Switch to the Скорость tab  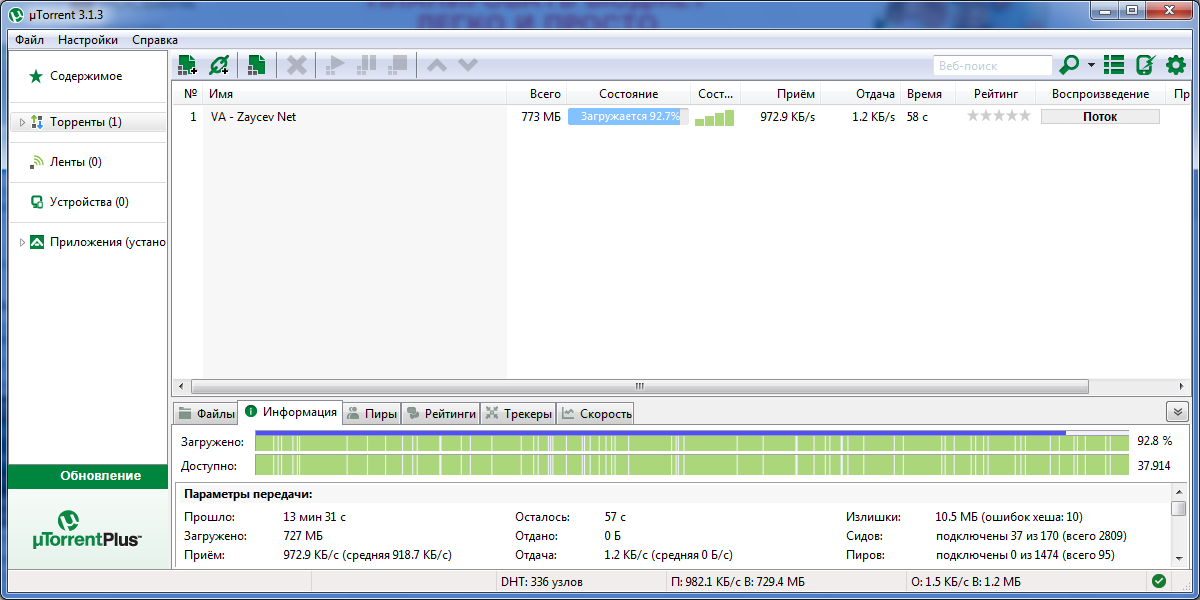596,414
